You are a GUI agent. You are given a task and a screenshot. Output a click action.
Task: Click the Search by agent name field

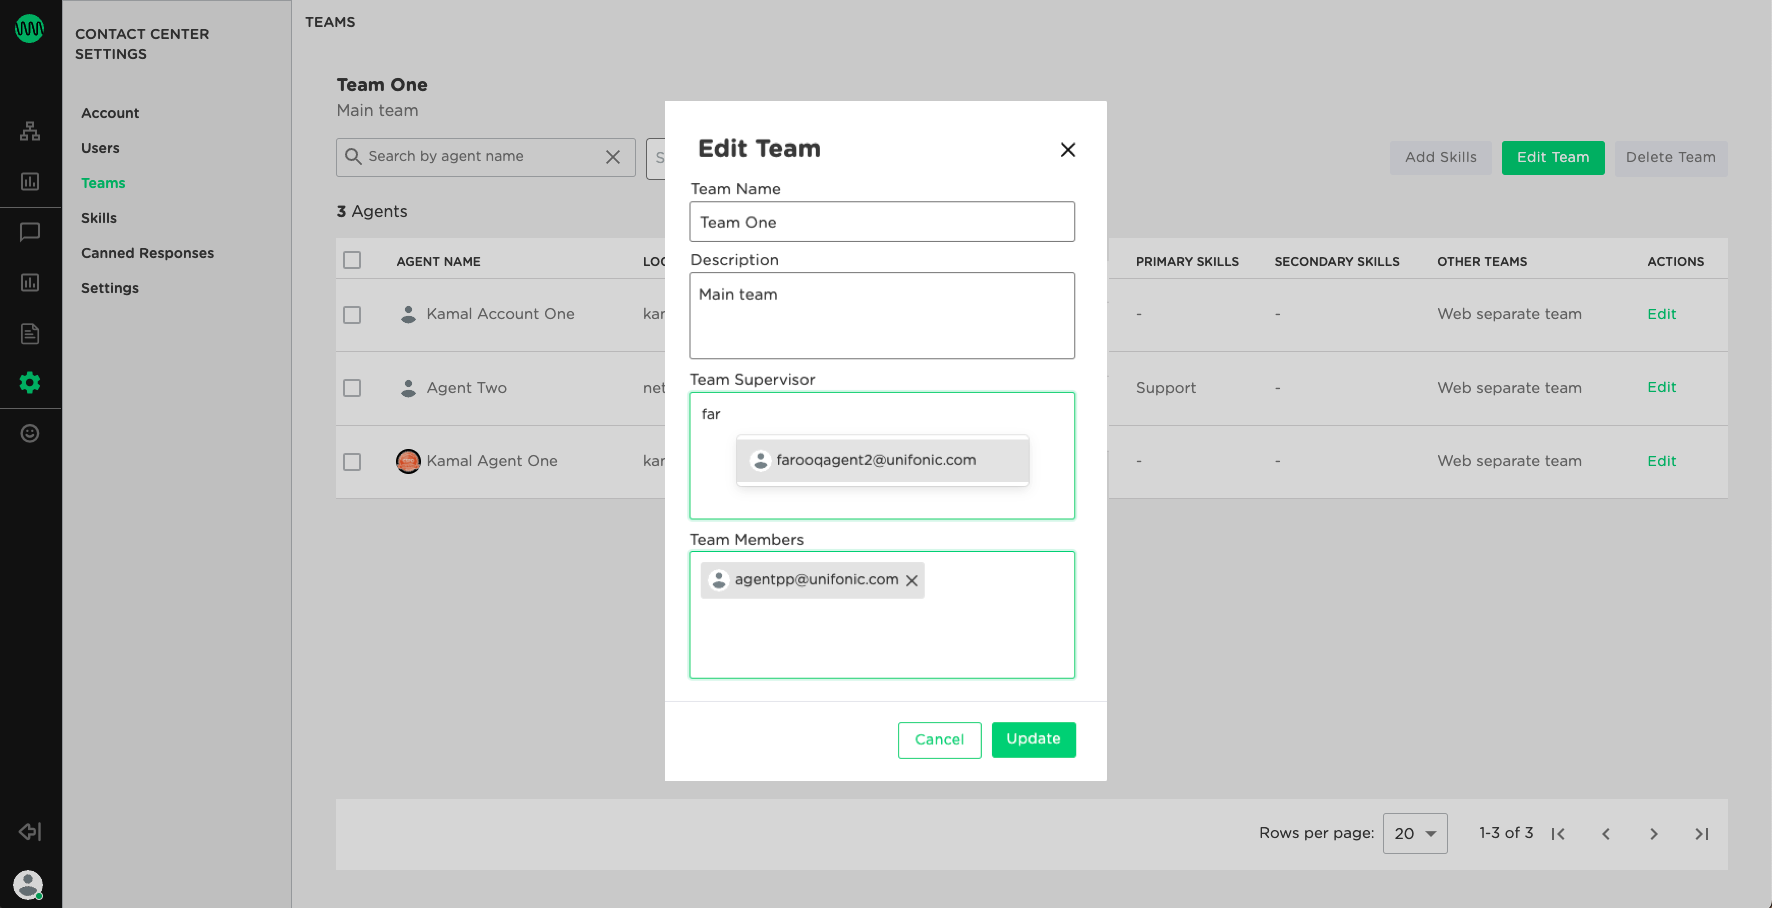(485, 157)
